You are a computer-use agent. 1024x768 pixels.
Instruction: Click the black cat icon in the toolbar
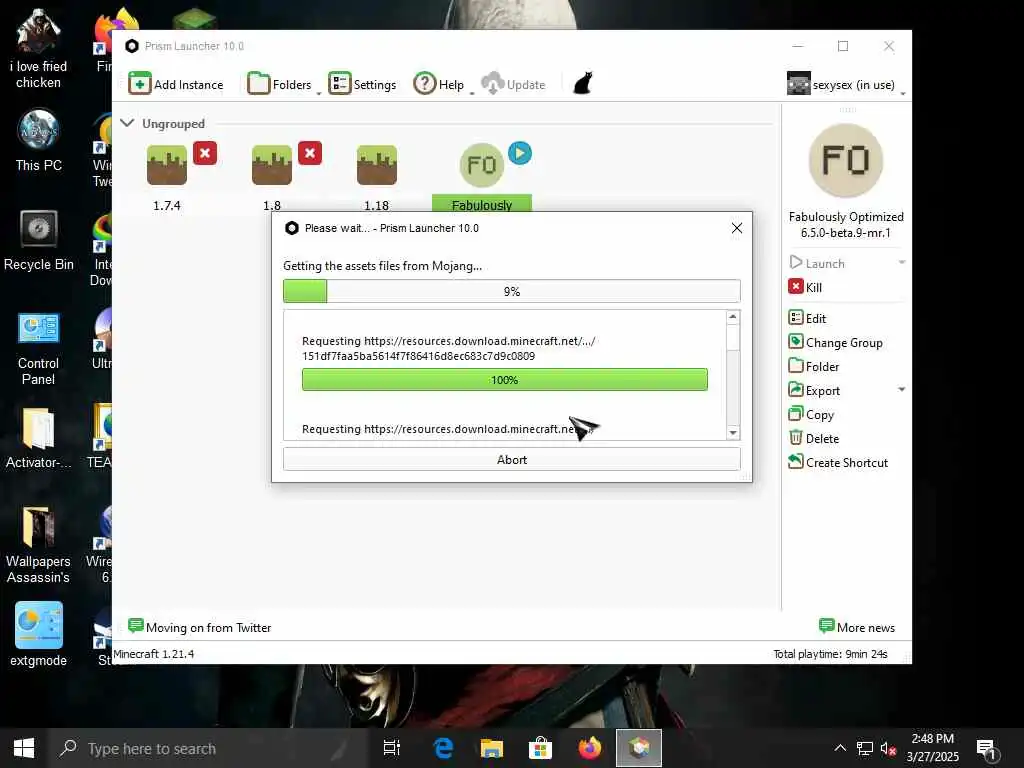(583, 84)
